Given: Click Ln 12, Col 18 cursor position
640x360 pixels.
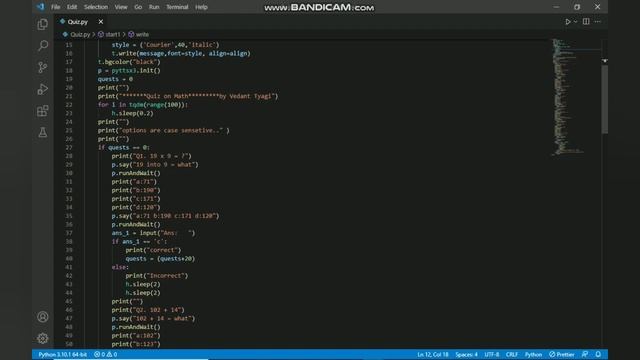Looking at the screenshot, I should click(433, 354).
